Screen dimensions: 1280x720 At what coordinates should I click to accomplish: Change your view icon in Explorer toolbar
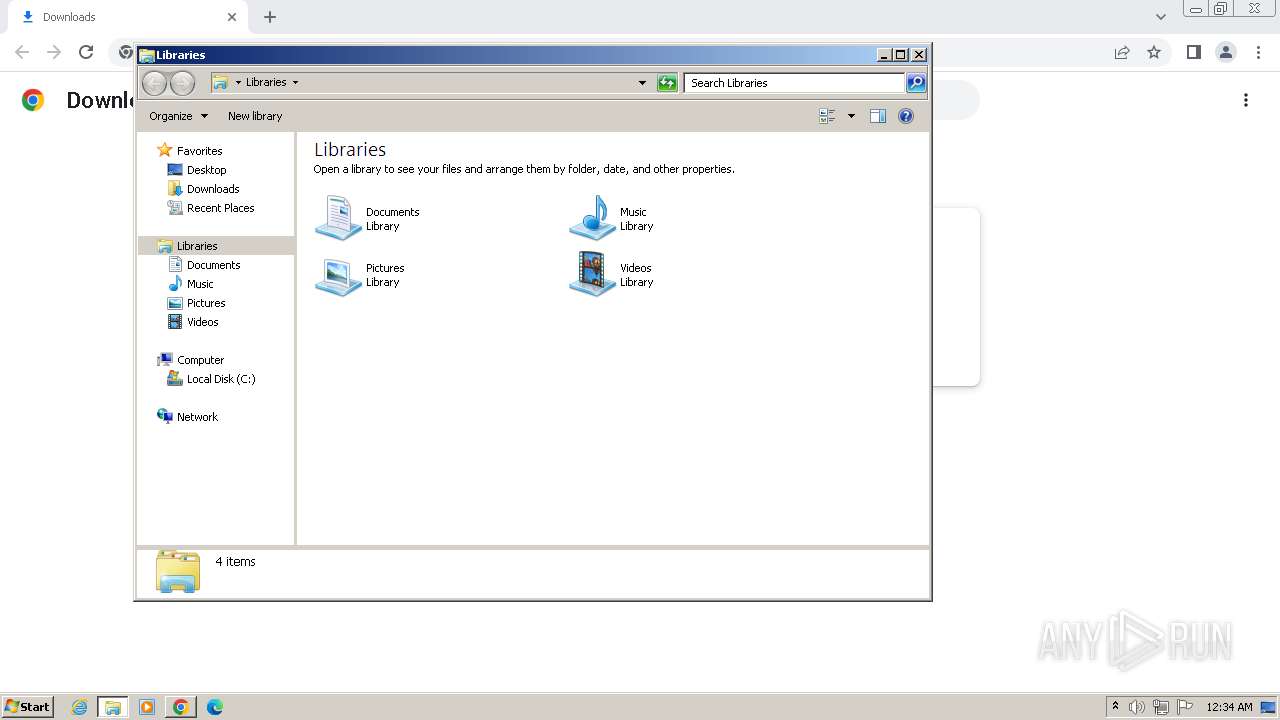click(827, 116)
